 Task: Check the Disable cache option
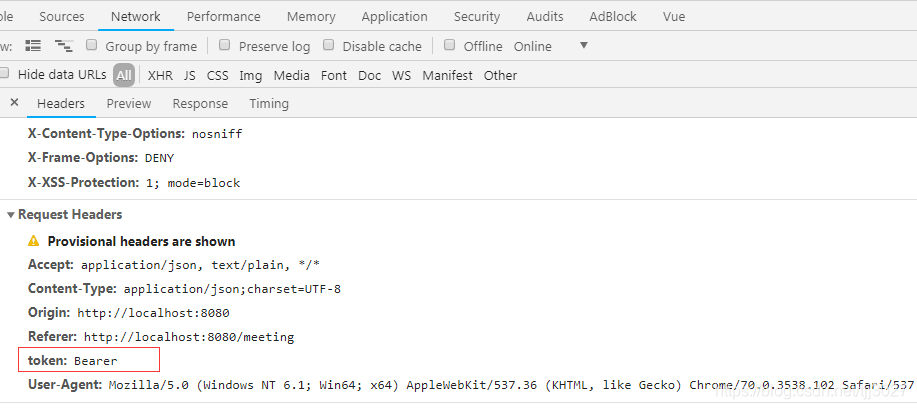328,45
